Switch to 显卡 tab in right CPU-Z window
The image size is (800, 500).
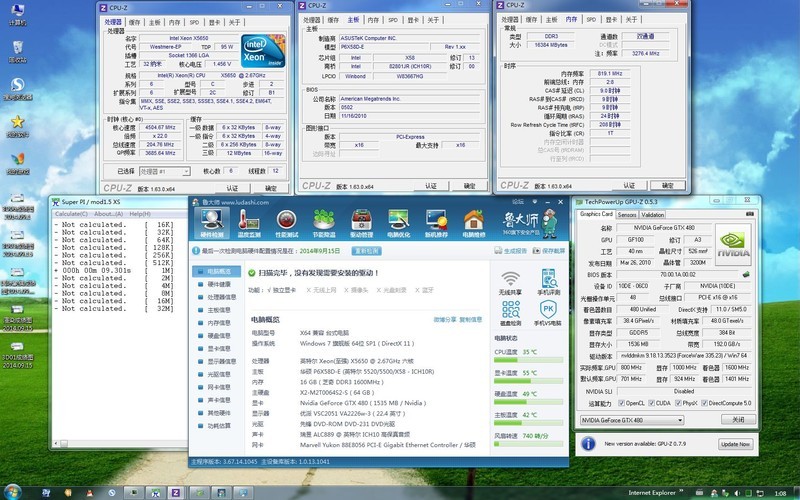(611, 19)
